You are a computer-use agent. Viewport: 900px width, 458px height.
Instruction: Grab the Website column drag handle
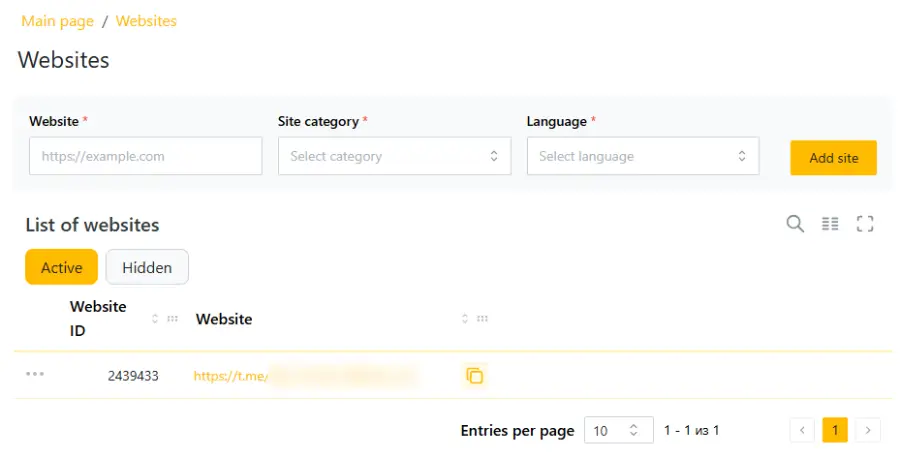[482, 319]
